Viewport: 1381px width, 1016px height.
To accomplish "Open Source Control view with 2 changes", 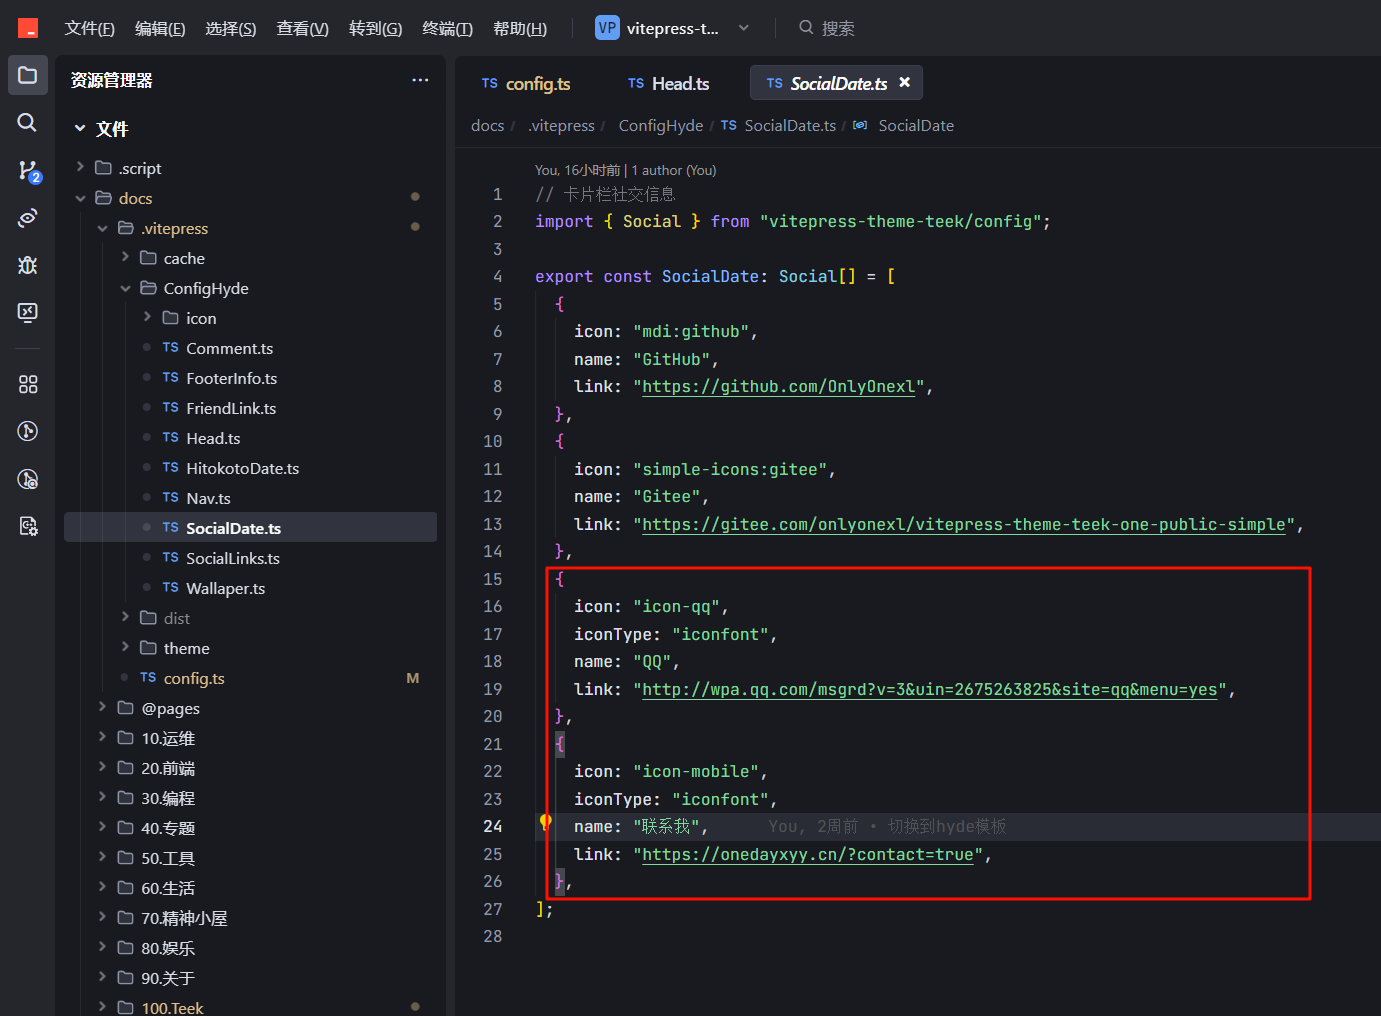I will tap(28, 170).
